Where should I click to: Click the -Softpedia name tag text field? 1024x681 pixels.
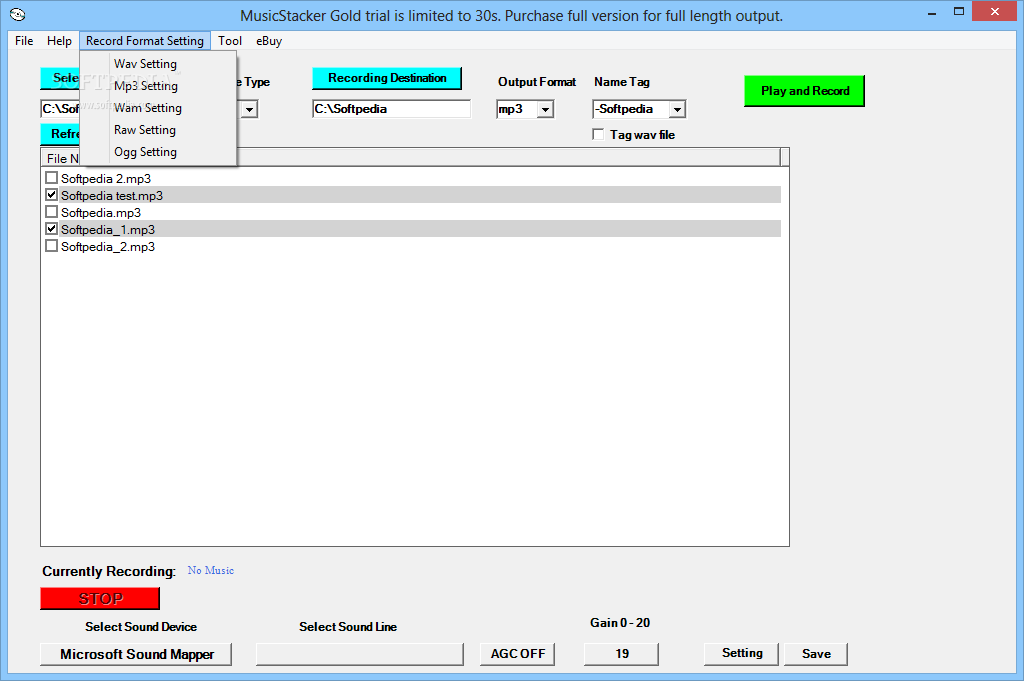click(631, 109)
